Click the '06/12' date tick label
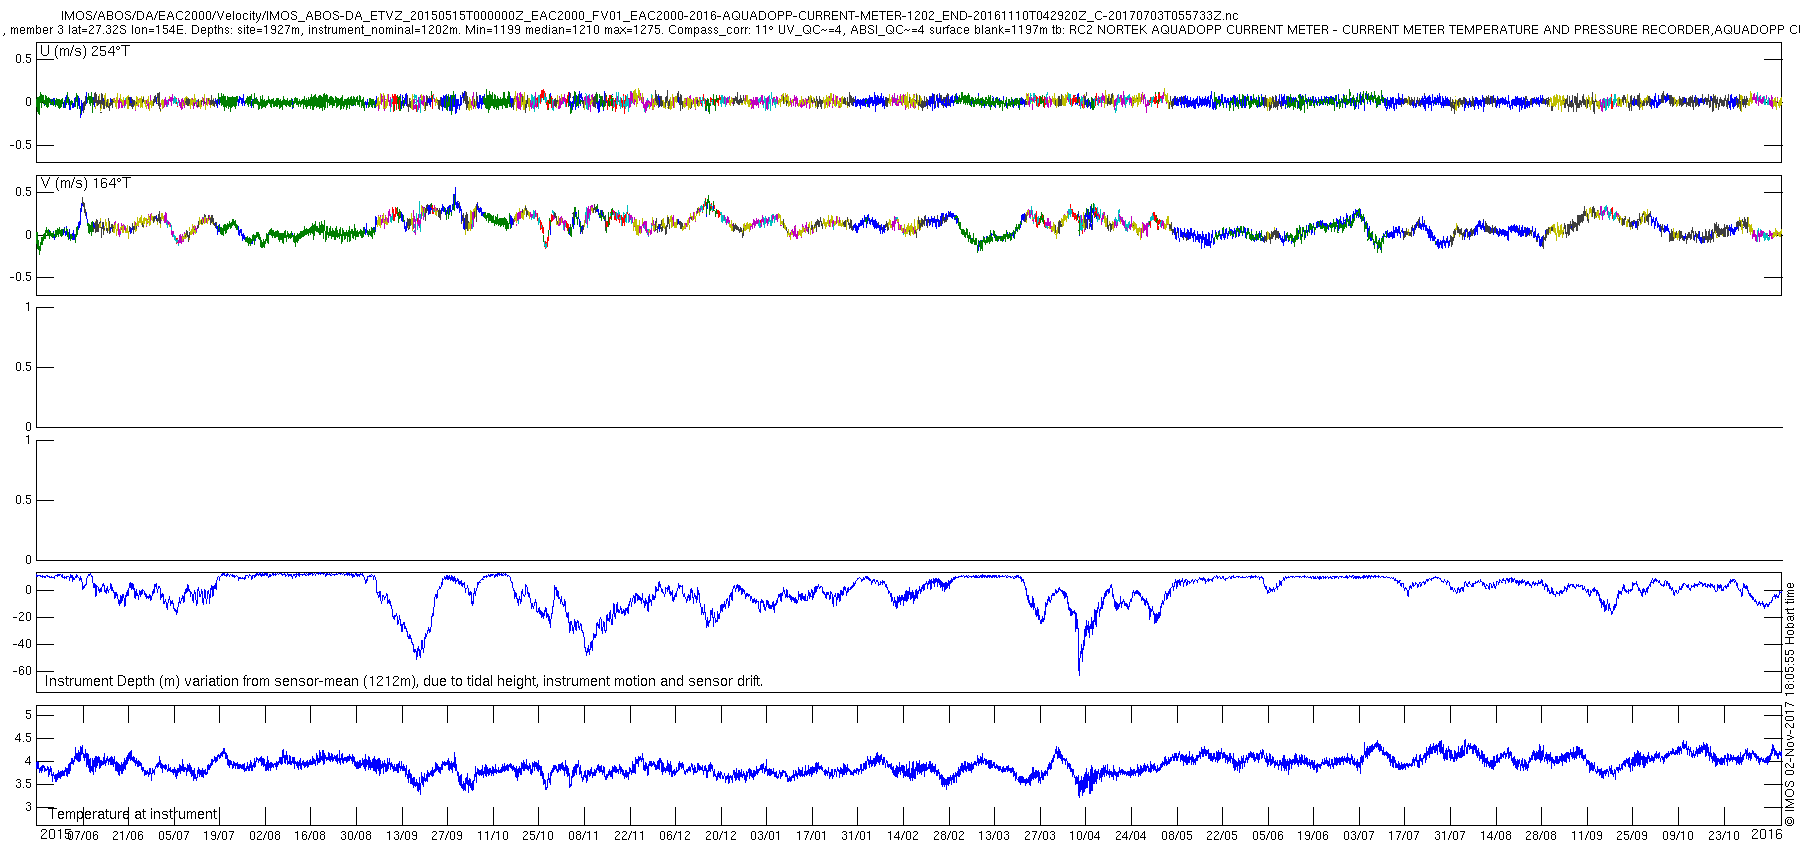The width and height of the screenshot is (1800, 850). 675,836
